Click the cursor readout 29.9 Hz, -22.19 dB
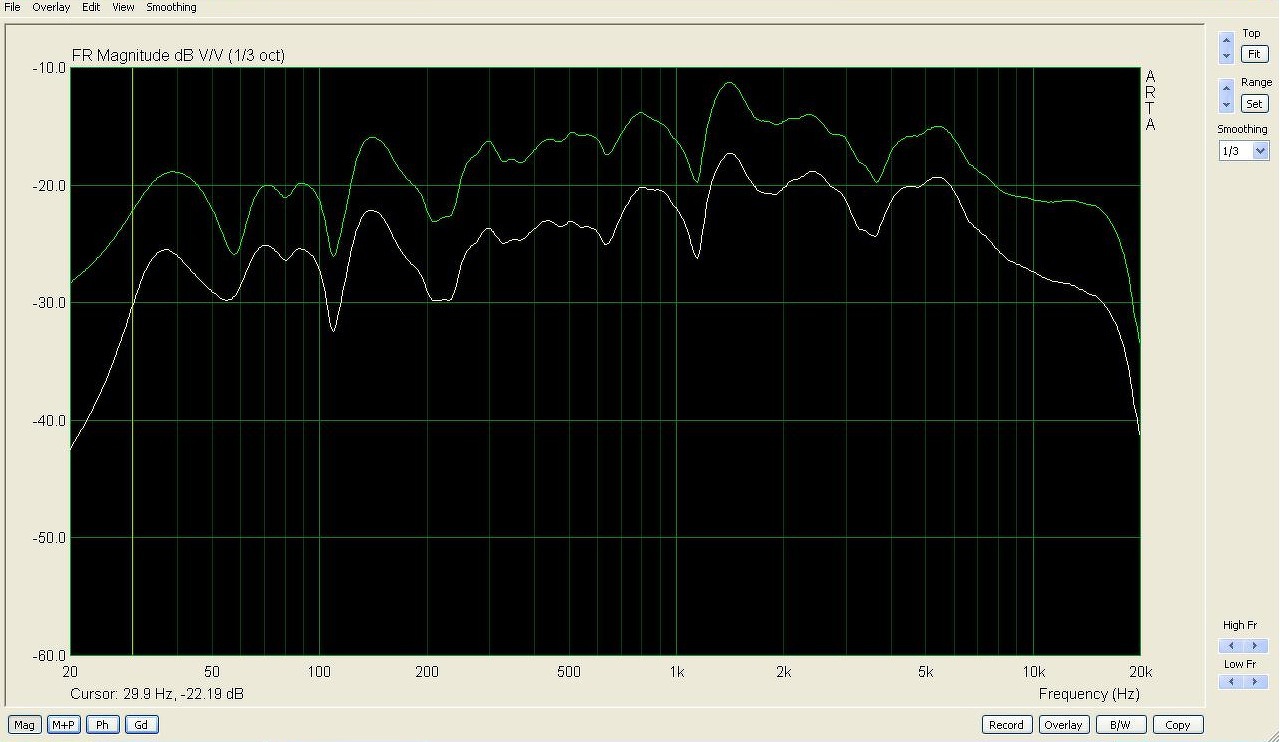1280x742 pixels. [157, 694]
